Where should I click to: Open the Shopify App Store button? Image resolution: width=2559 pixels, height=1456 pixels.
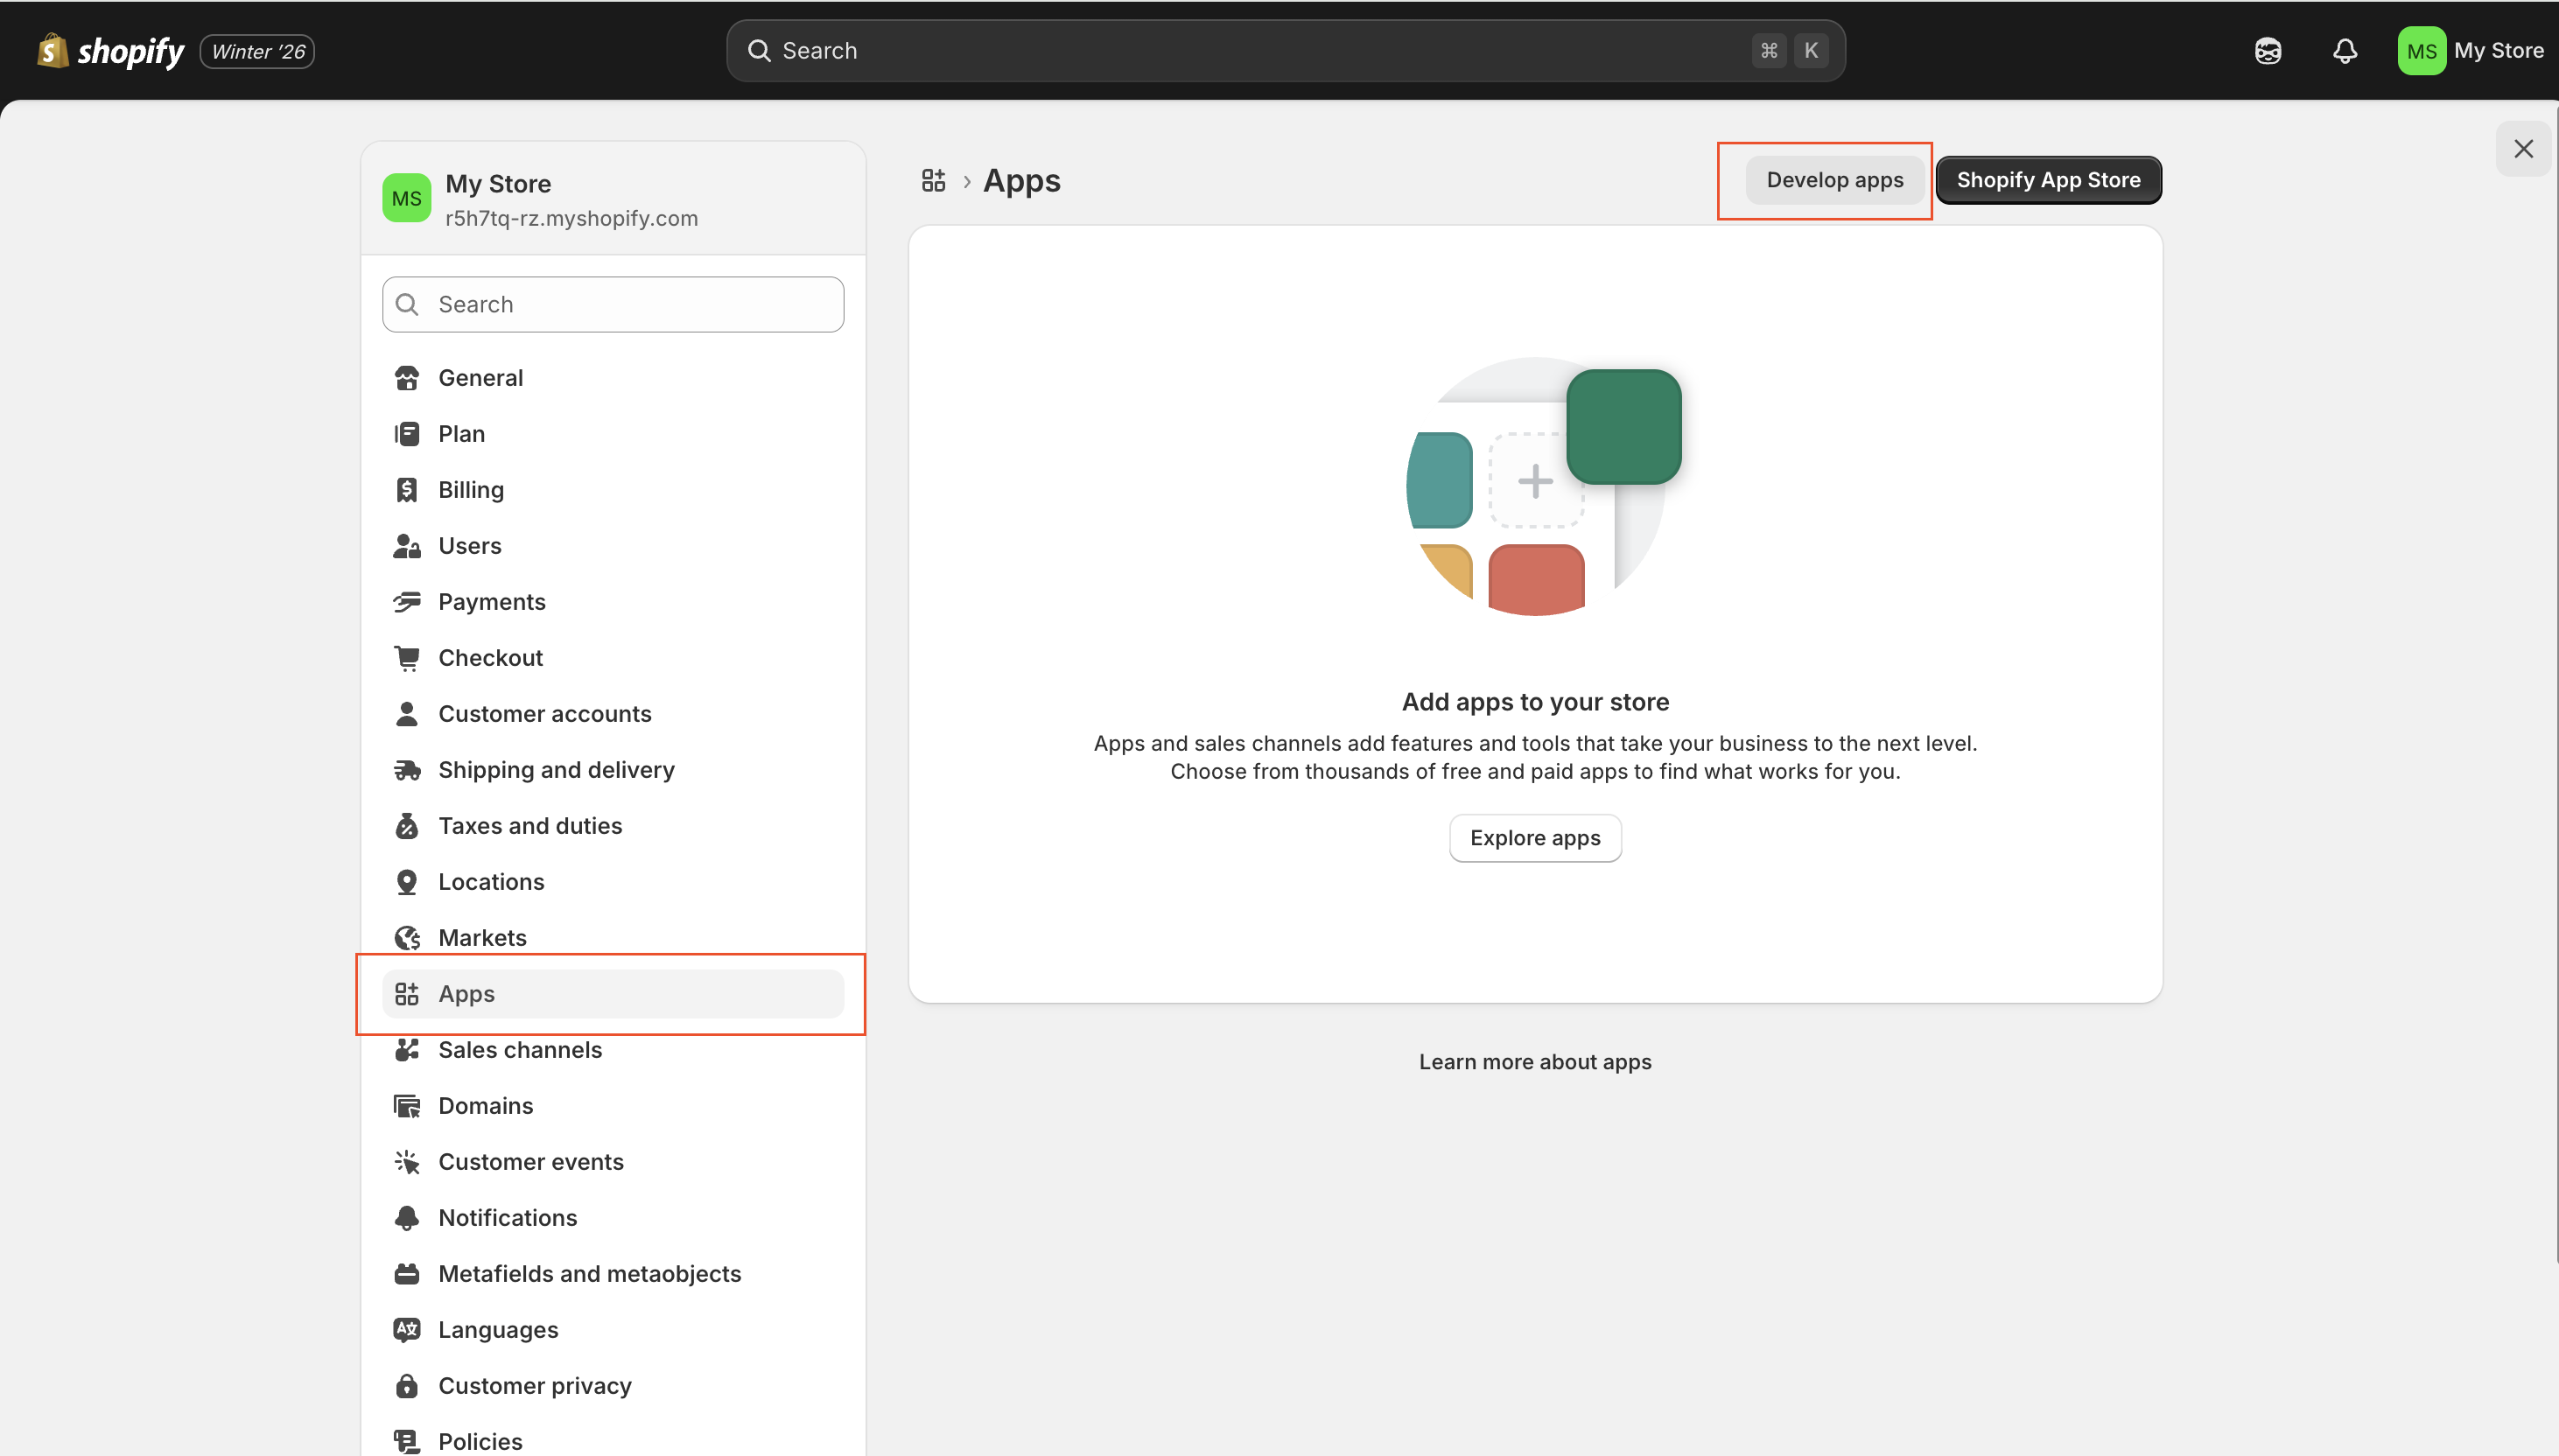tap(2048, 180)
